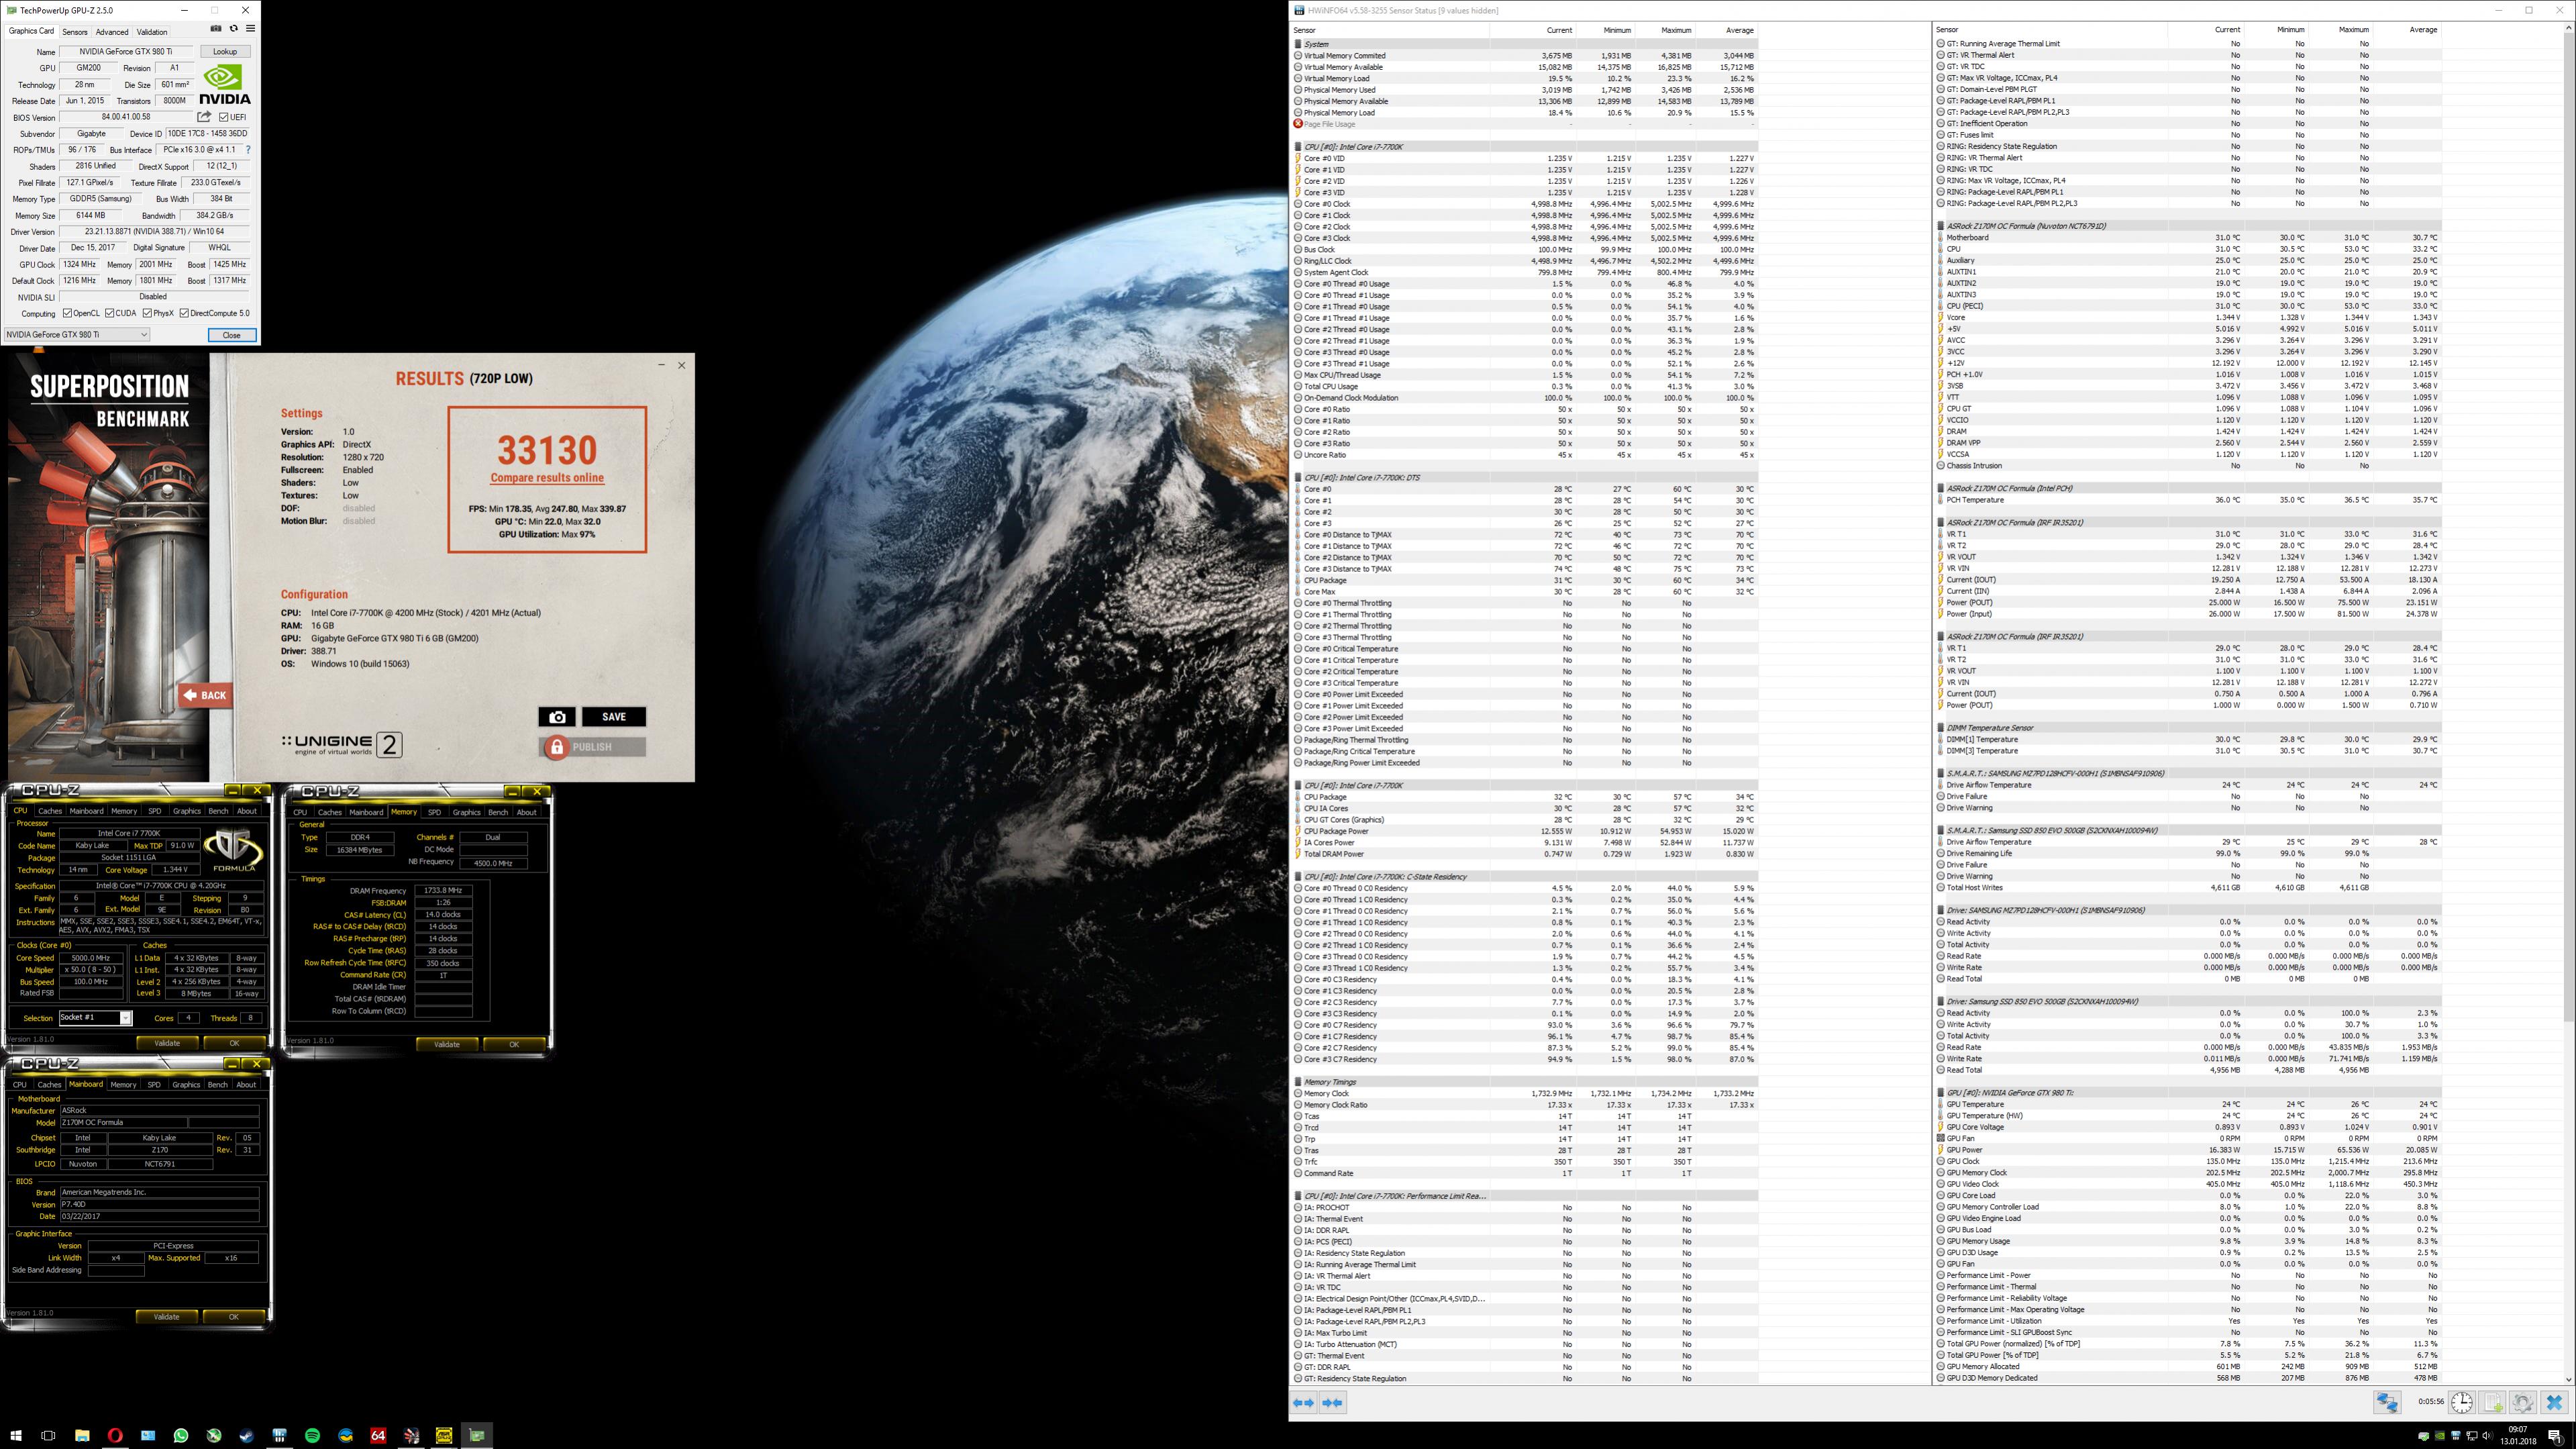
Task: Click Superposition screenshot camera button
Action: click(557, 717)
